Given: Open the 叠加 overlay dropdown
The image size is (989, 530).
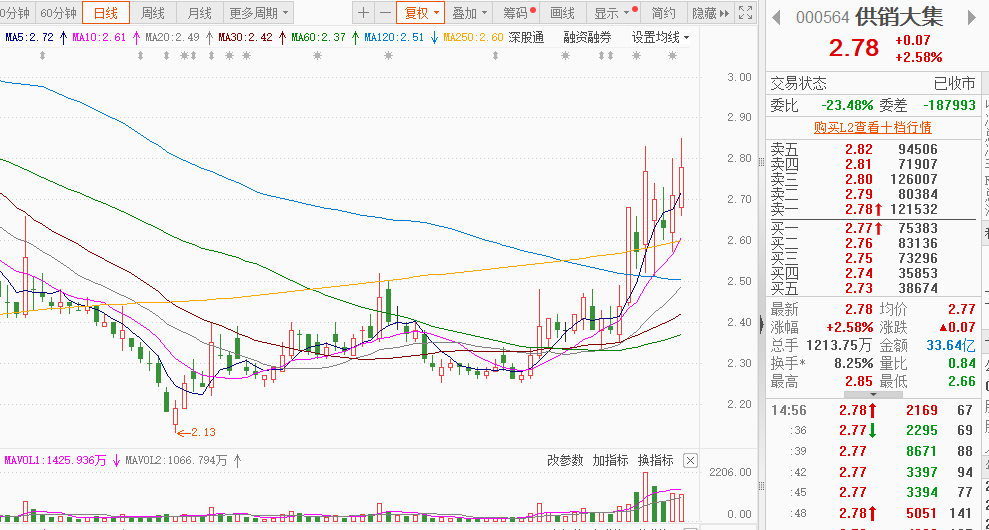Looking at the screenshot, I should click(469, 13).
